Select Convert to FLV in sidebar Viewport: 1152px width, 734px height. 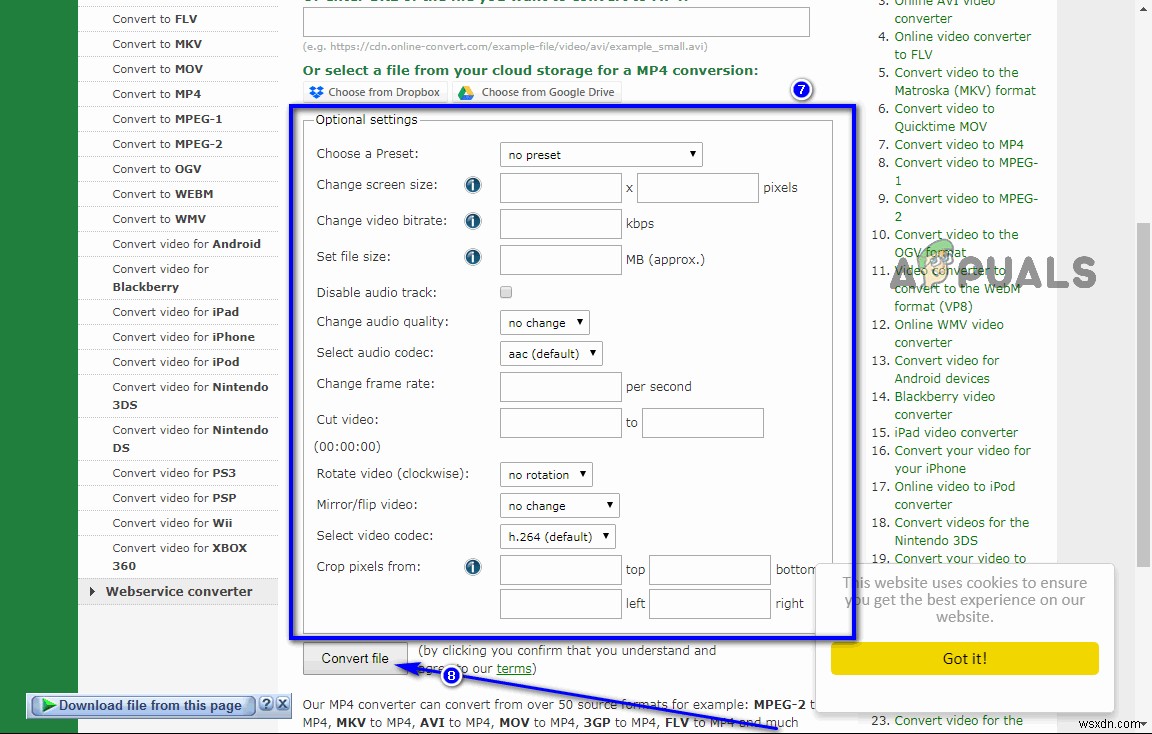tap(155, 19)
